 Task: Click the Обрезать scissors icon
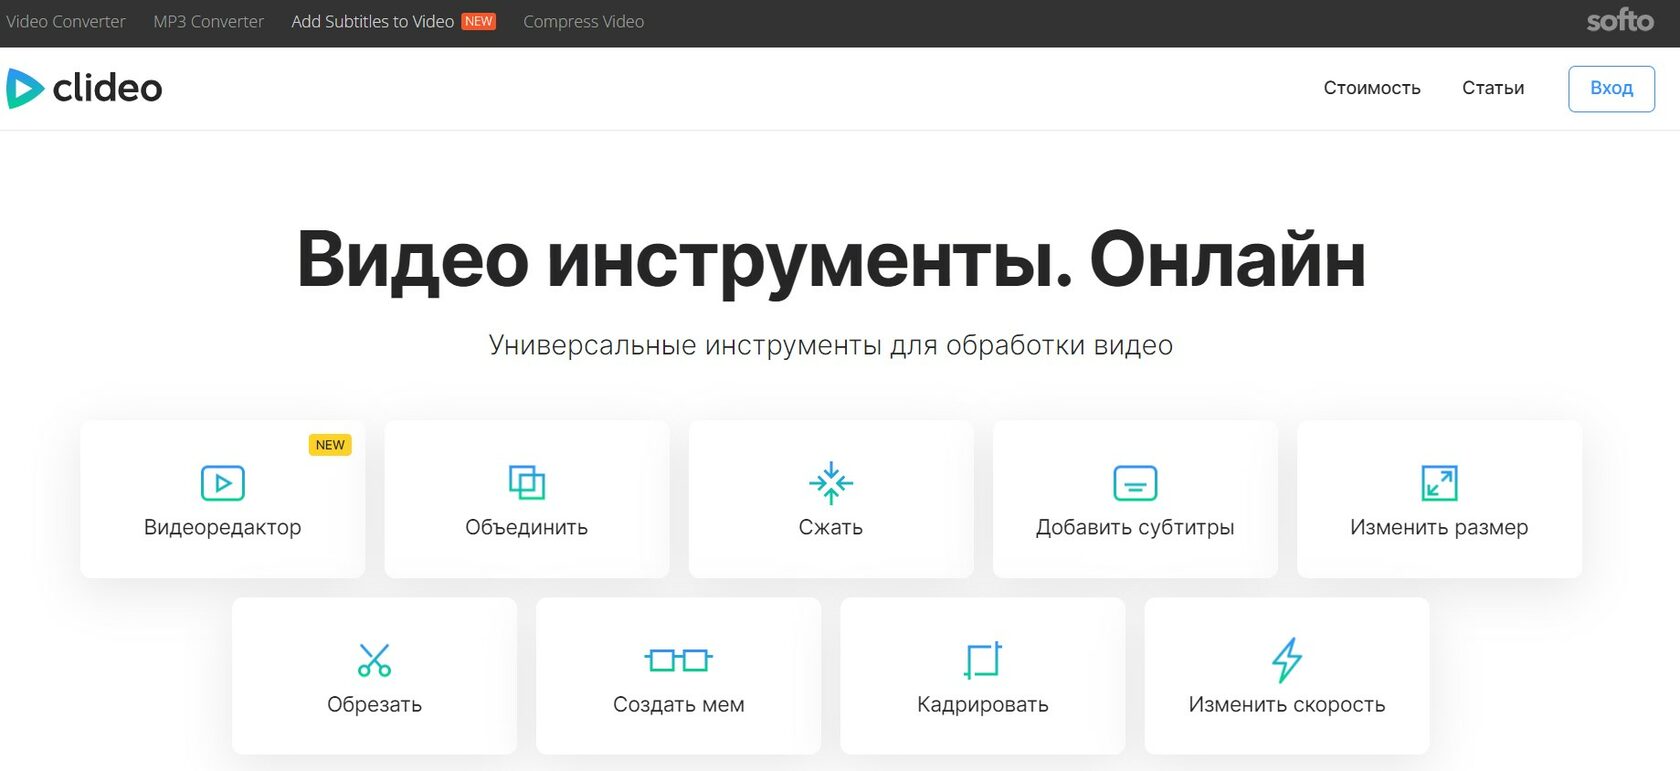click(374, 660)
